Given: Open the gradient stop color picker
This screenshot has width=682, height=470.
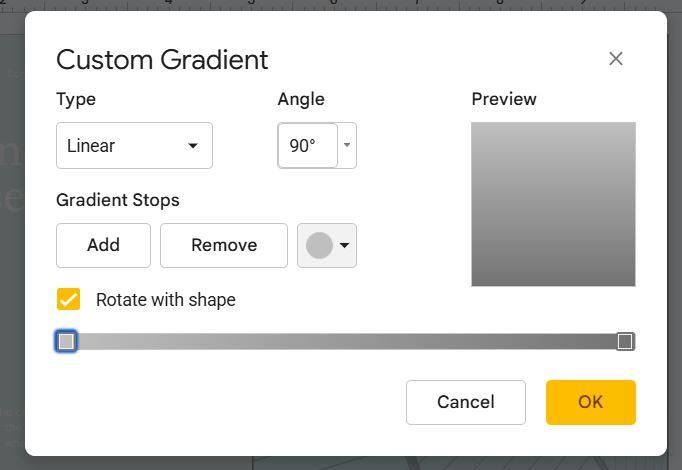Looking at the screenshot, I should (x=327, y=245).
